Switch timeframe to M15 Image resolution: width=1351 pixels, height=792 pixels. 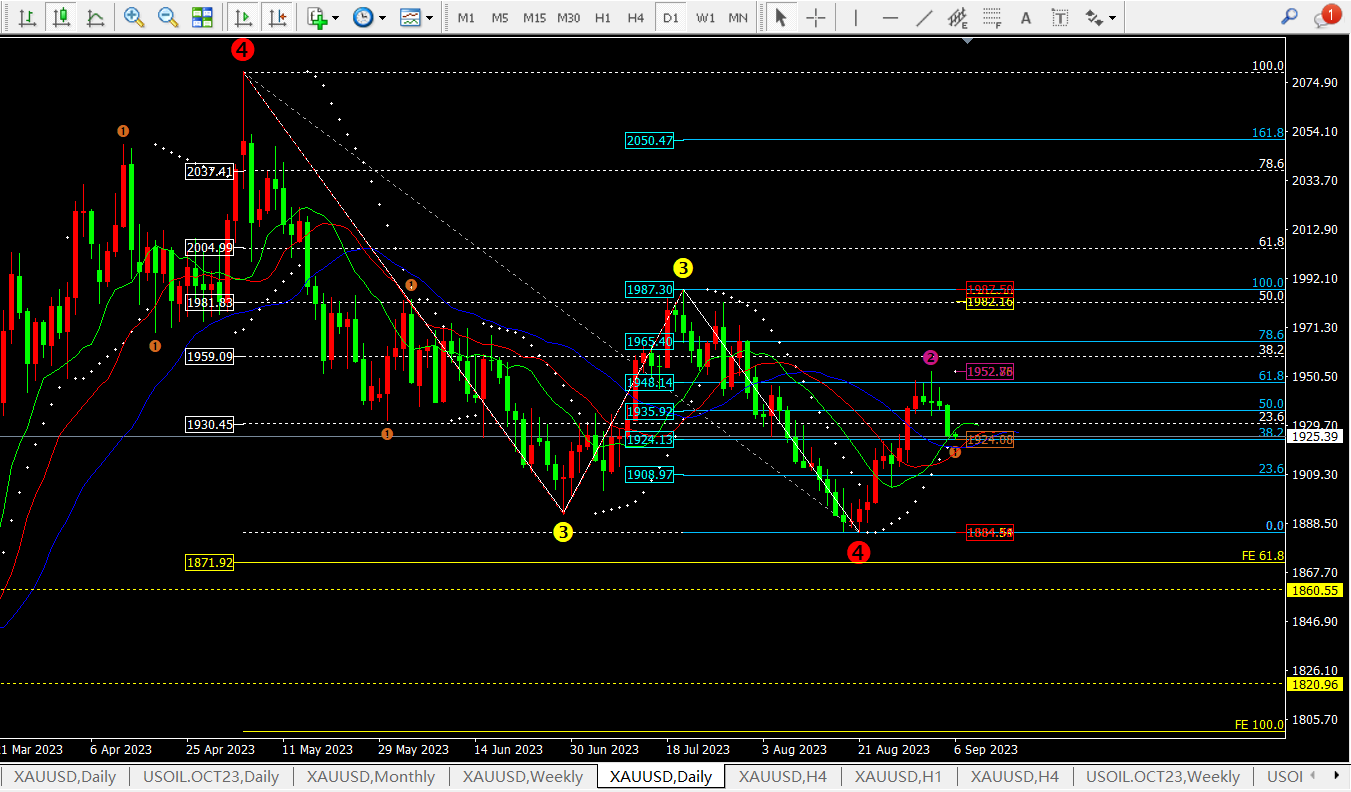pos(534,17)
